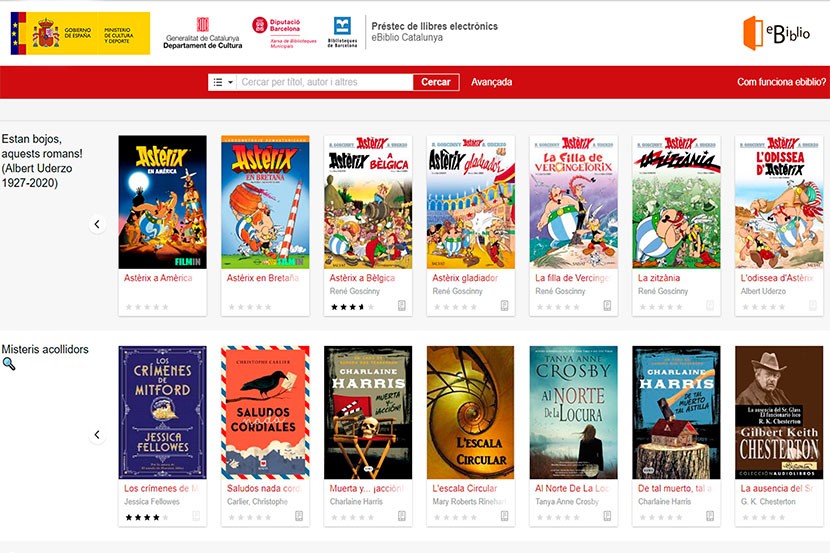Open the Misteris acollidors category heading
The image size is (830, 553).
click(x=45, y=349)
